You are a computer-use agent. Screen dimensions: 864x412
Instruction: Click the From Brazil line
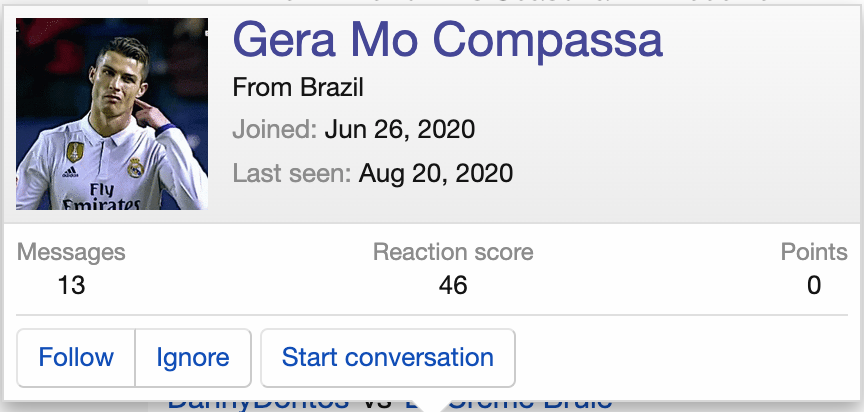coord(297,87)
